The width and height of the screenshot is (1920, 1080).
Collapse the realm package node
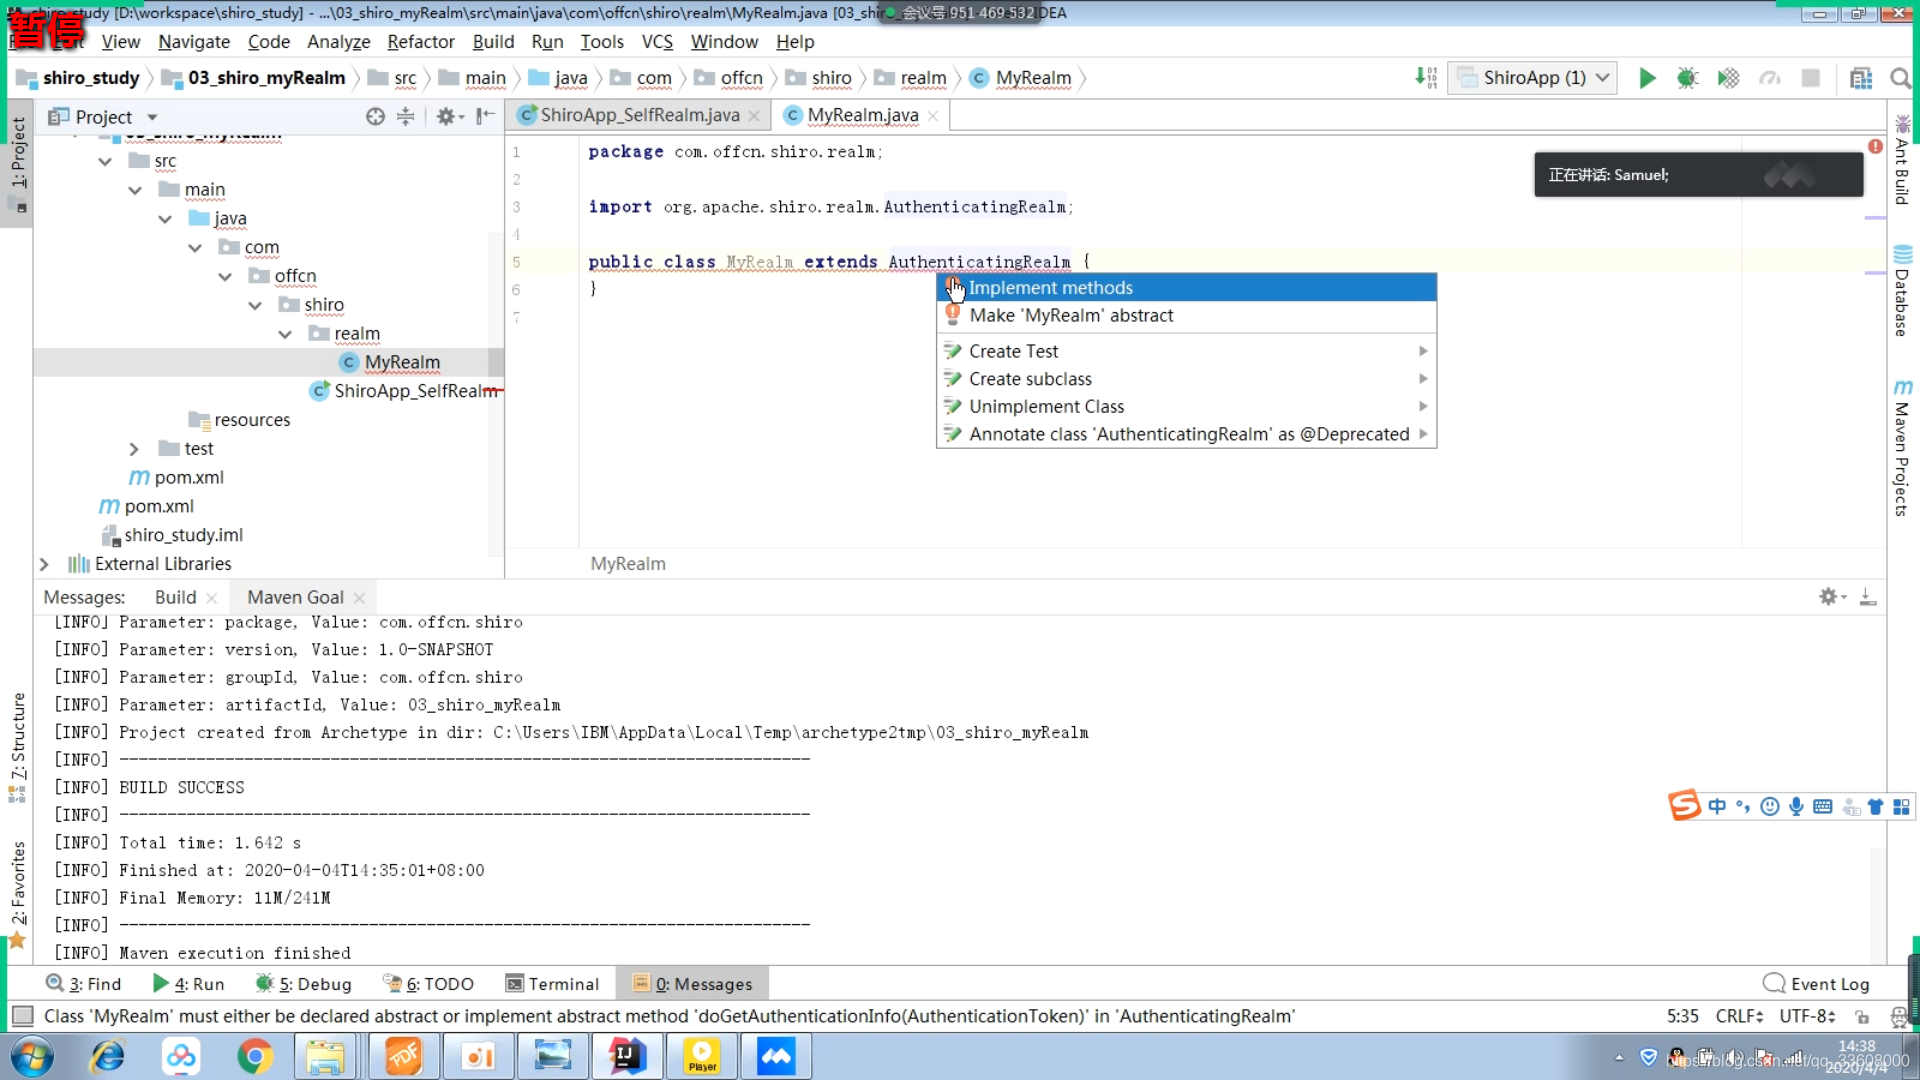pos(285,334)
